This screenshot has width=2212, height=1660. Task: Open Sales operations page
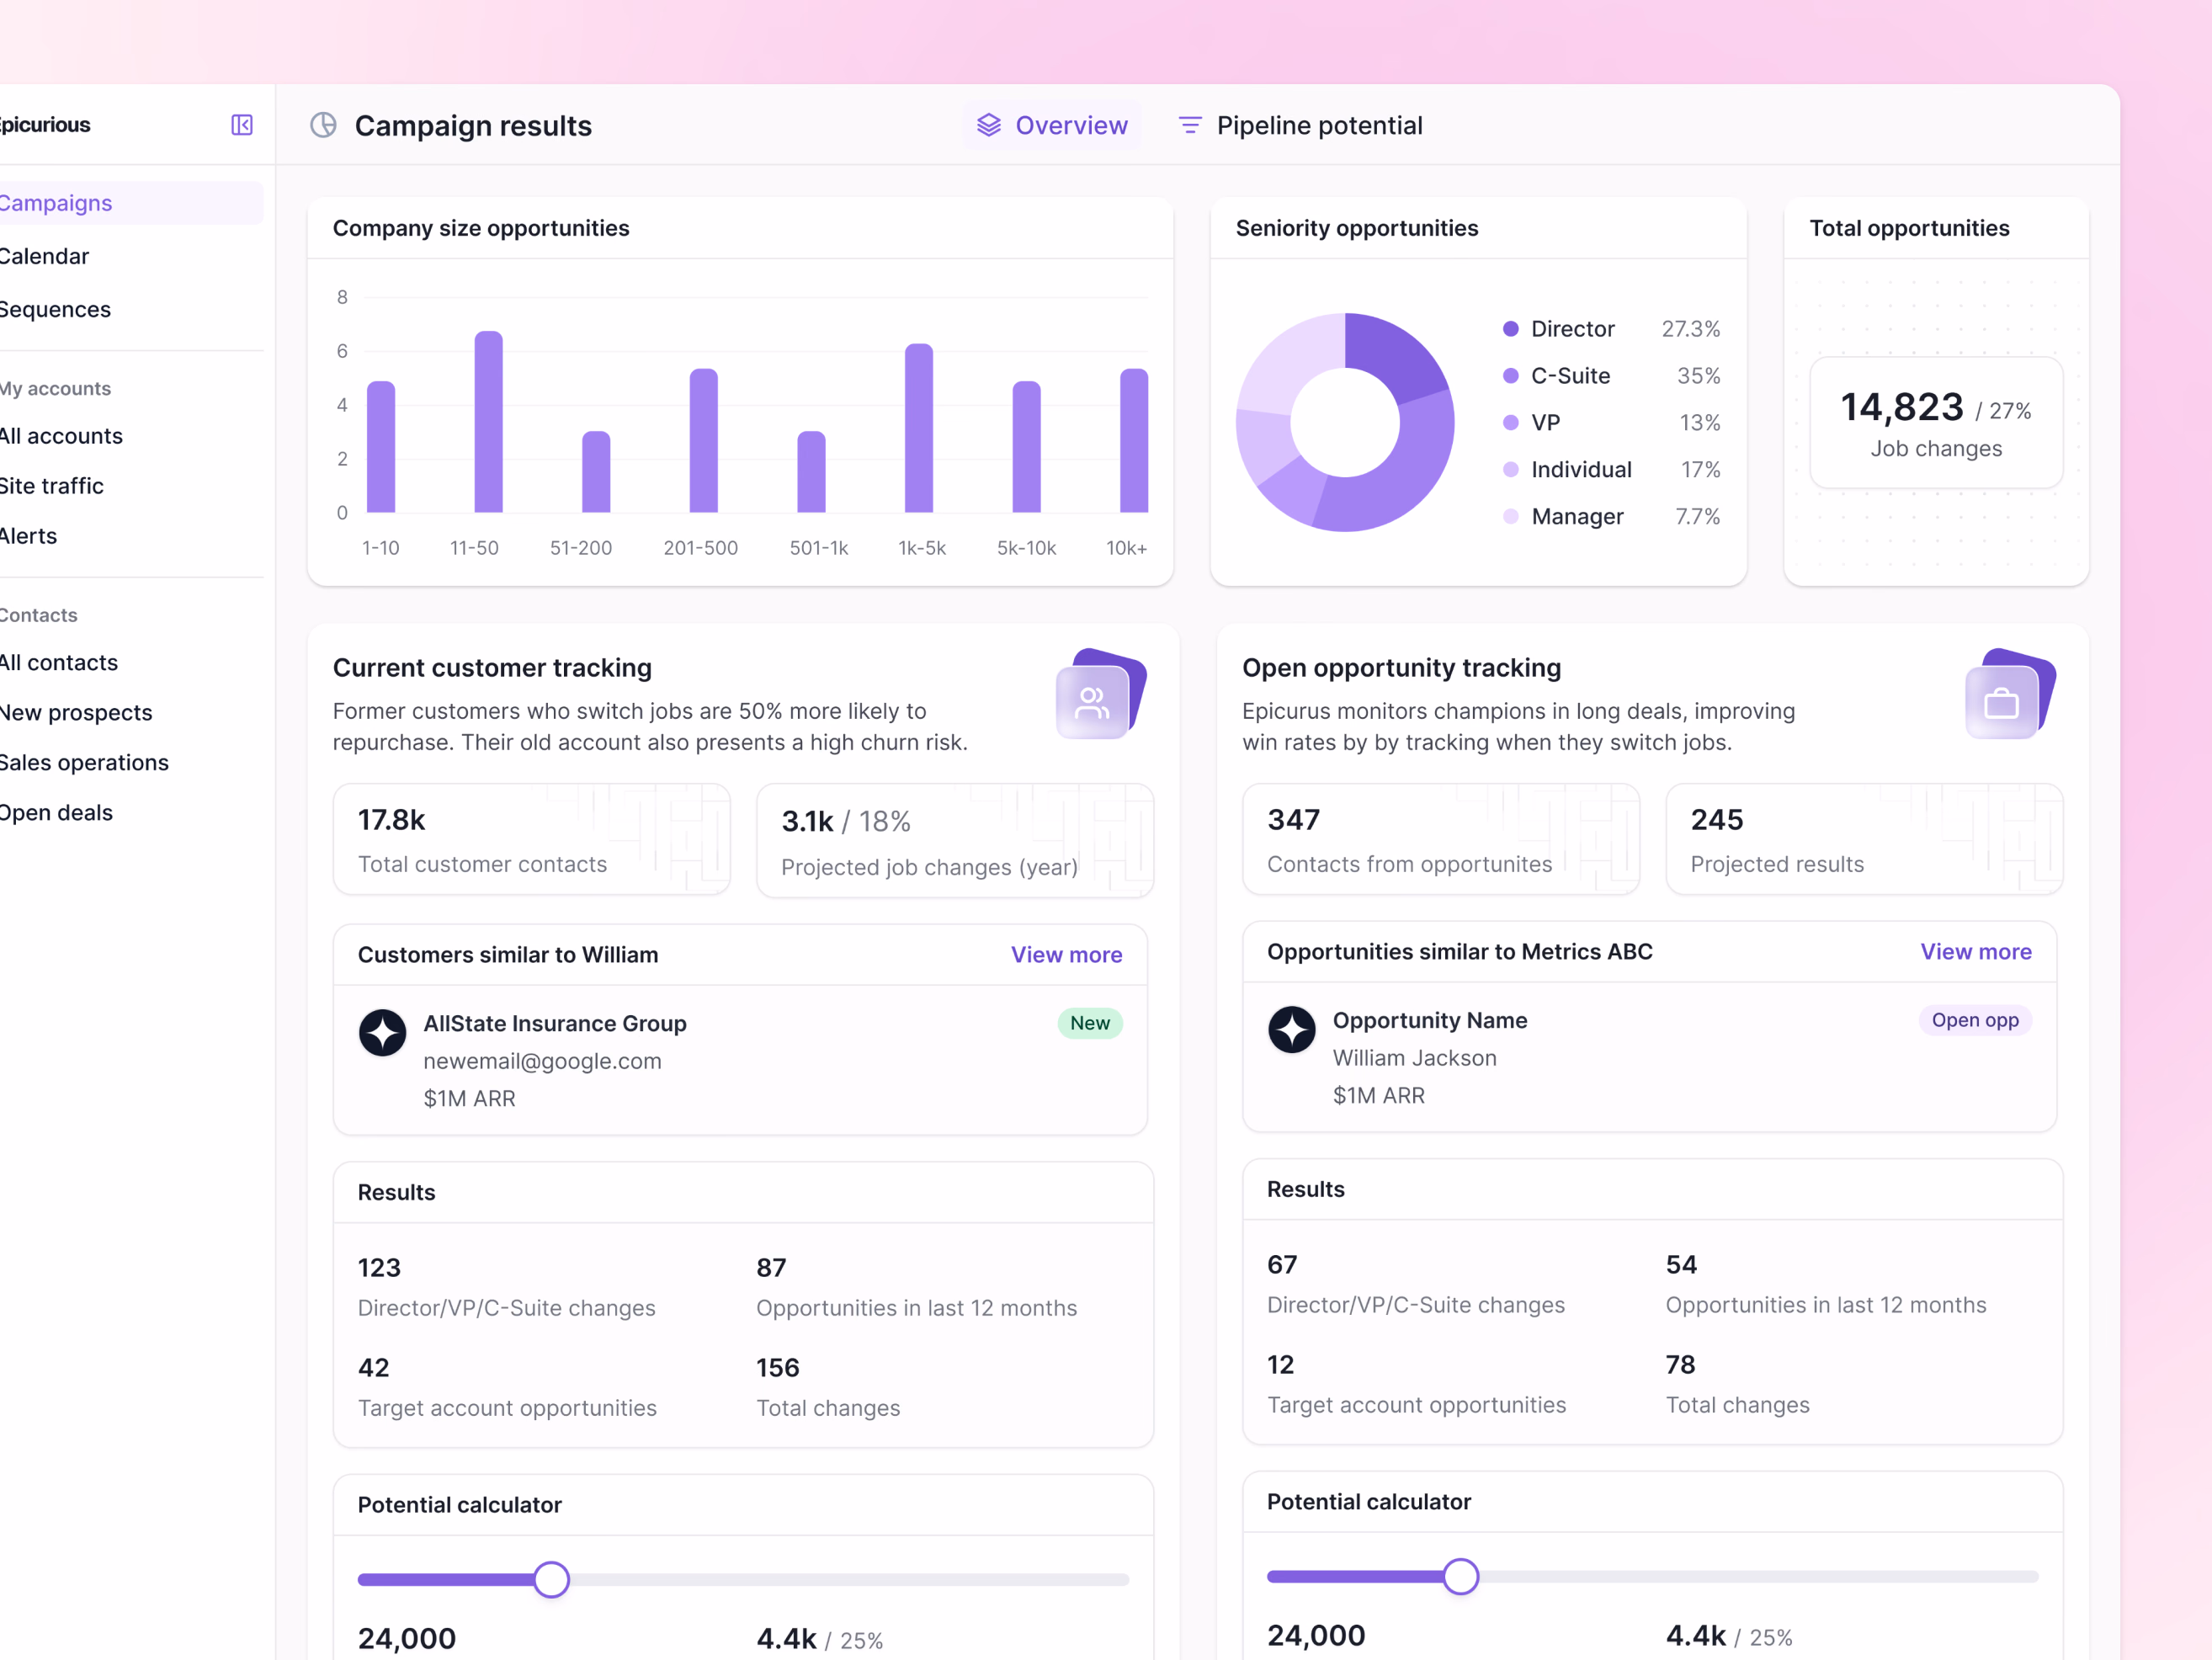pyautogui.click(x=84, y=763)
